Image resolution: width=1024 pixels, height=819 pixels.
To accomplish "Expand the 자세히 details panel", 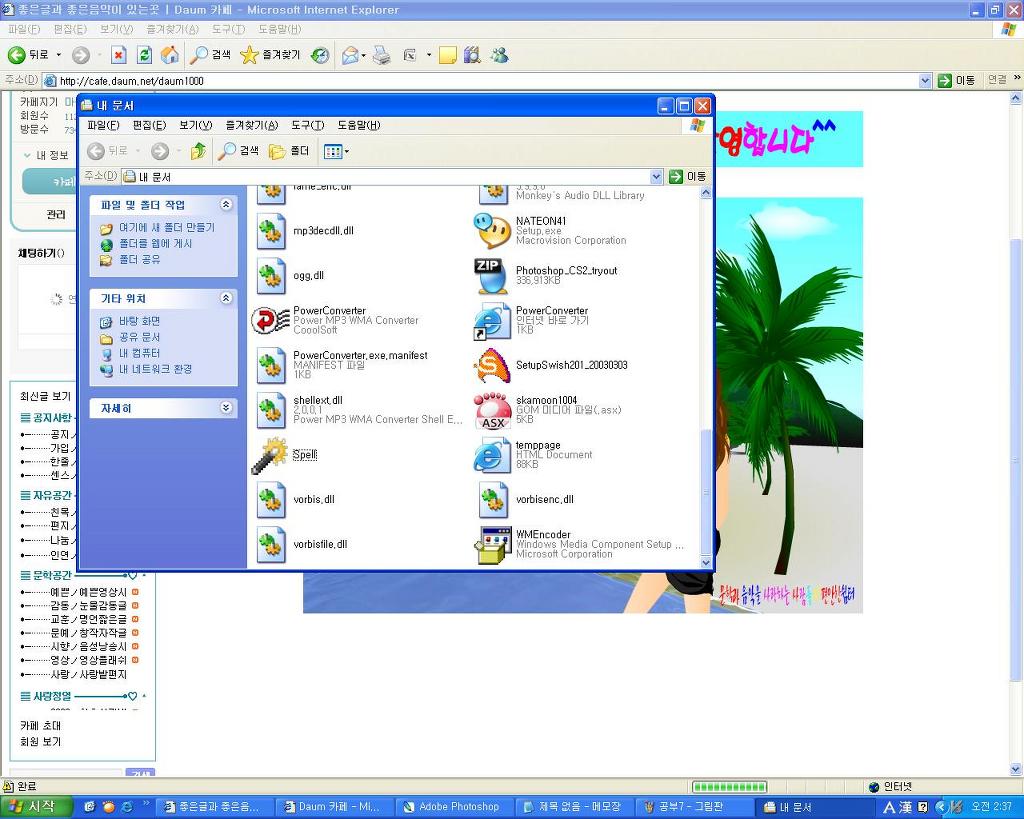I will click(226, 408).
